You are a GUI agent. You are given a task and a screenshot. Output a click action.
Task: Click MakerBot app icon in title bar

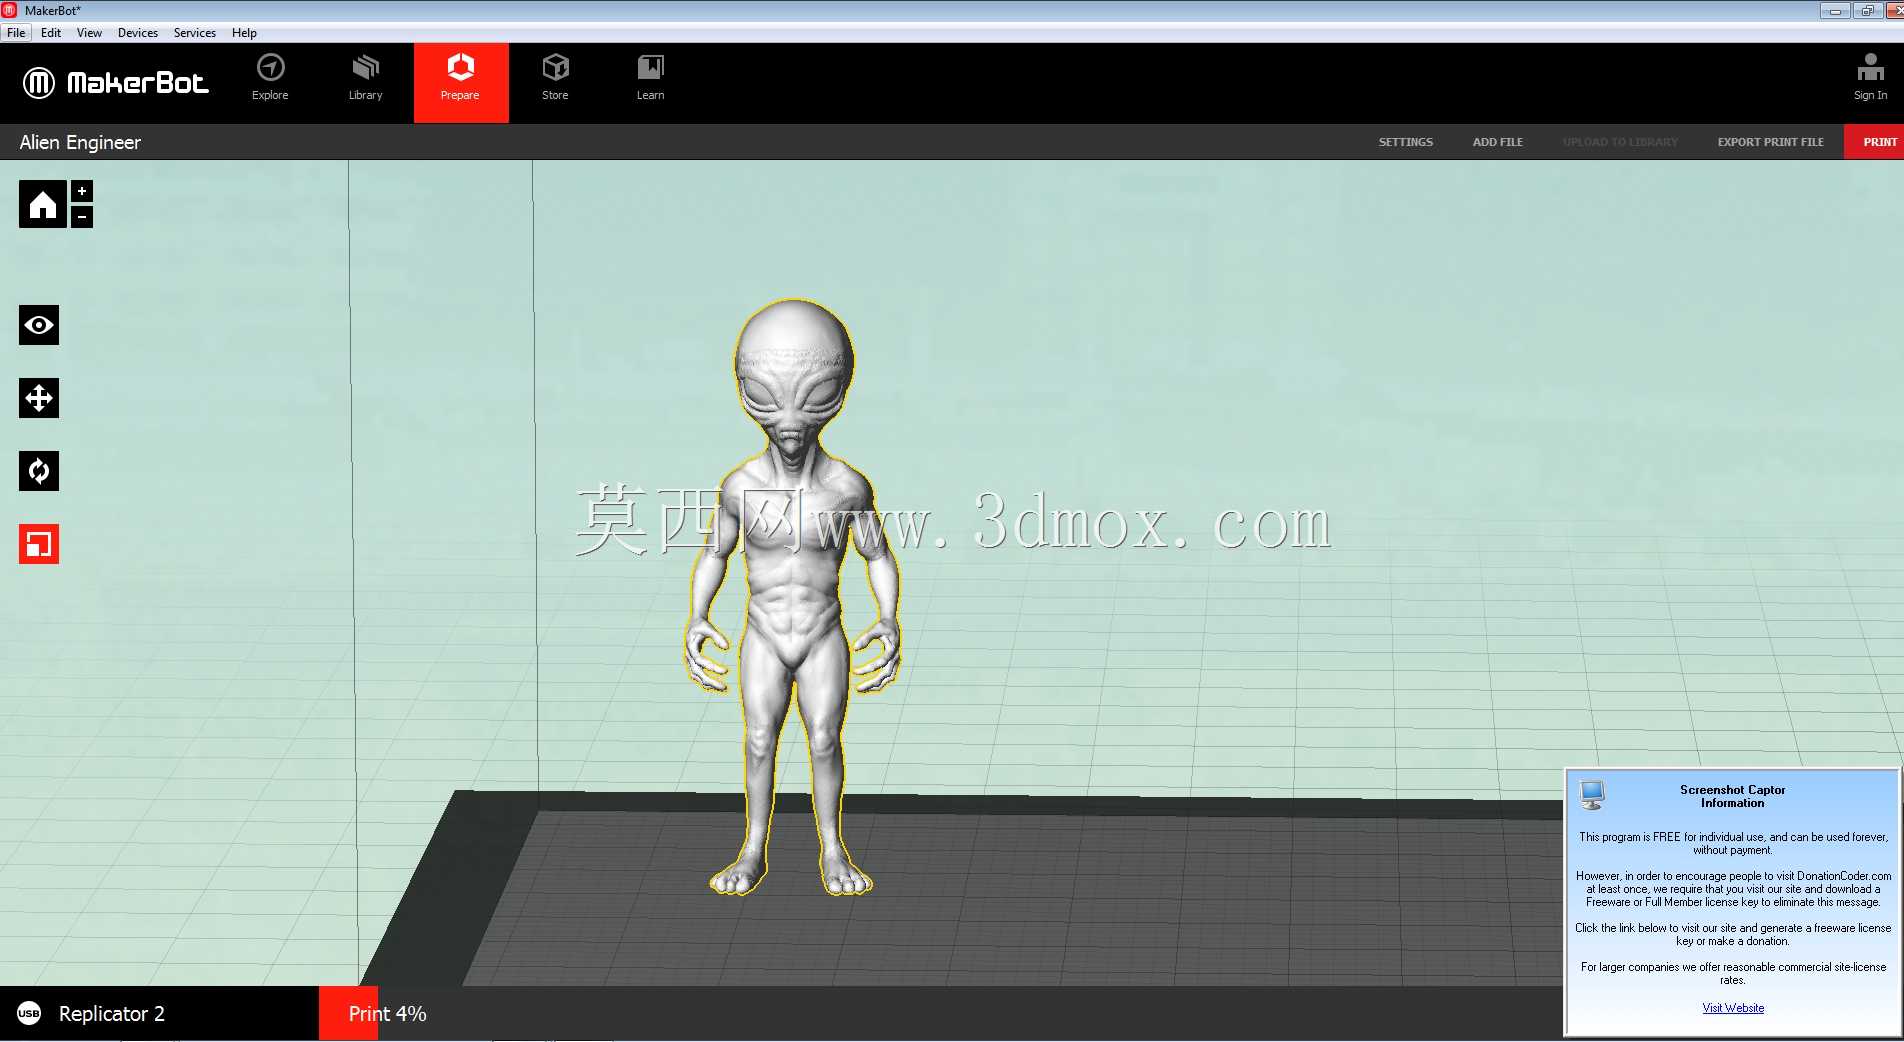pyautogui.click(x=10, y=10)
